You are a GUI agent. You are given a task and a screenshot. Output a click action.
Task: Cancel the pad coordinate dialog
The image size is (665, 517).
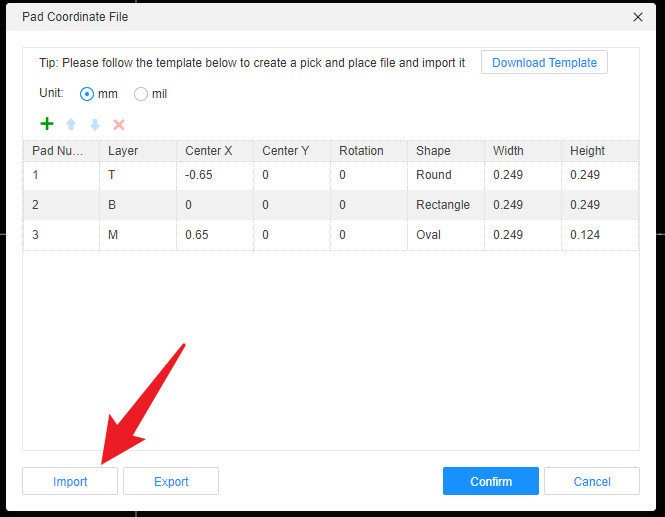click(591, 481)
